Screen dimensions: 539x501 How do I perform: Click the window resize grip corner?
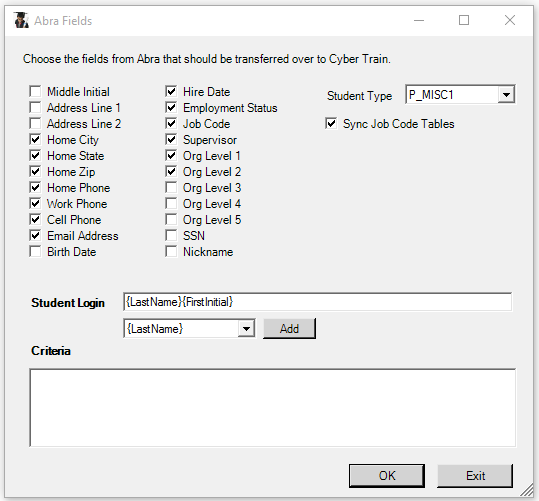527,490
